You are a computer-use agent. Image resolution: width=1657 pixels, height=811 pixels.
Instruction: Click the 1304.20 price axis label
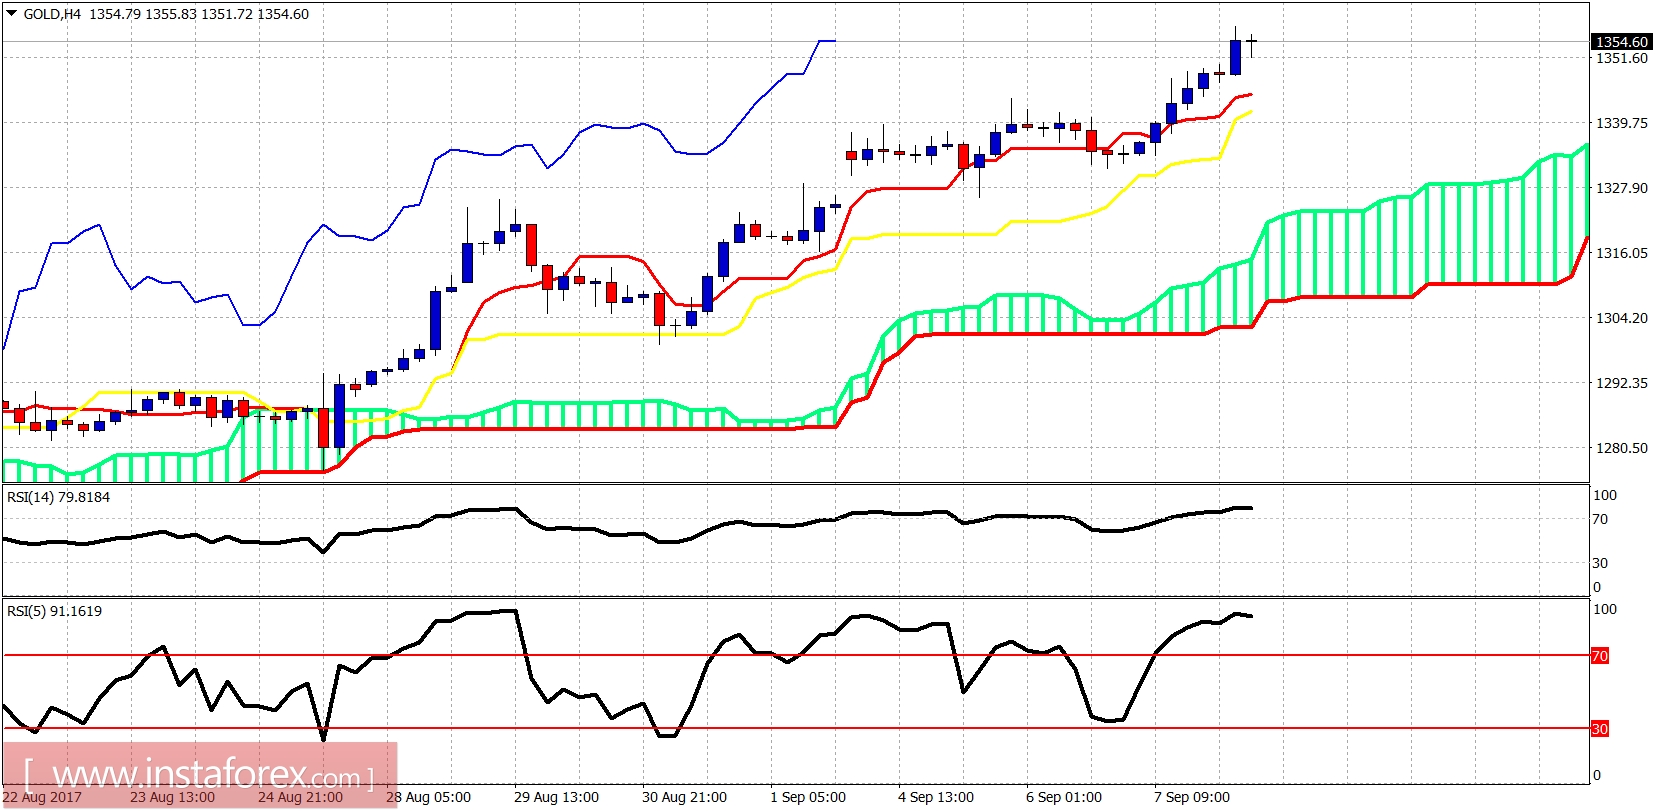[1621, 318]
